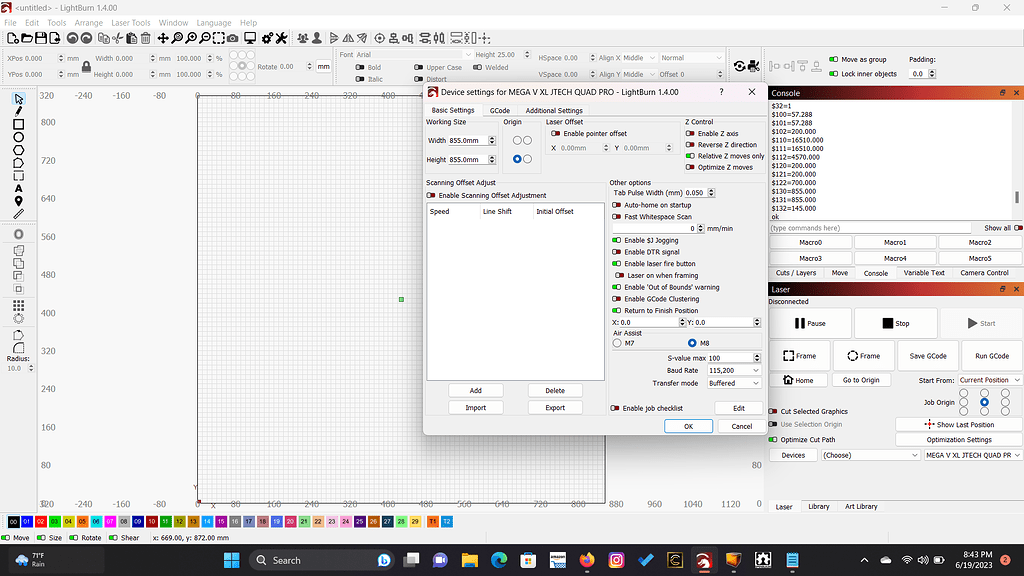The height and width of the screenshot is (576, 1024).
Task: Click the Export button in device settings
Action: coord(556,407)
